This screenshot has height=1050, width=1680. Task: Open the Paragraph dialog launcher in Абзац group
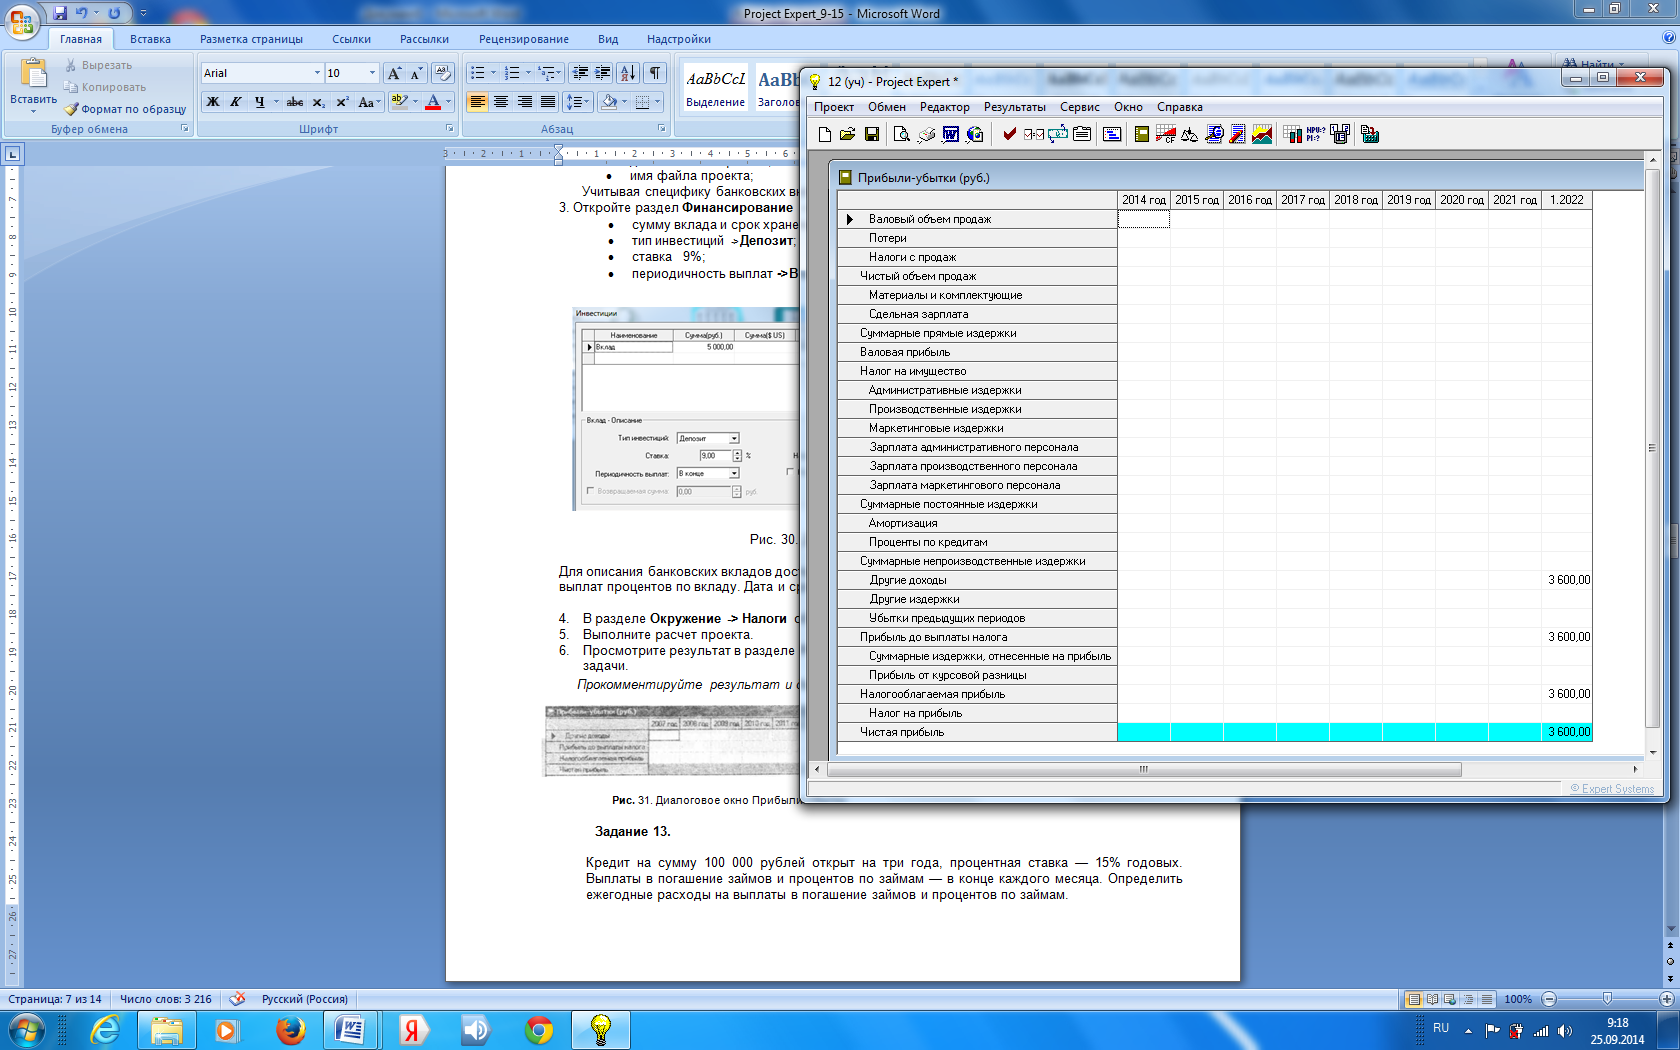click(661, 128)
